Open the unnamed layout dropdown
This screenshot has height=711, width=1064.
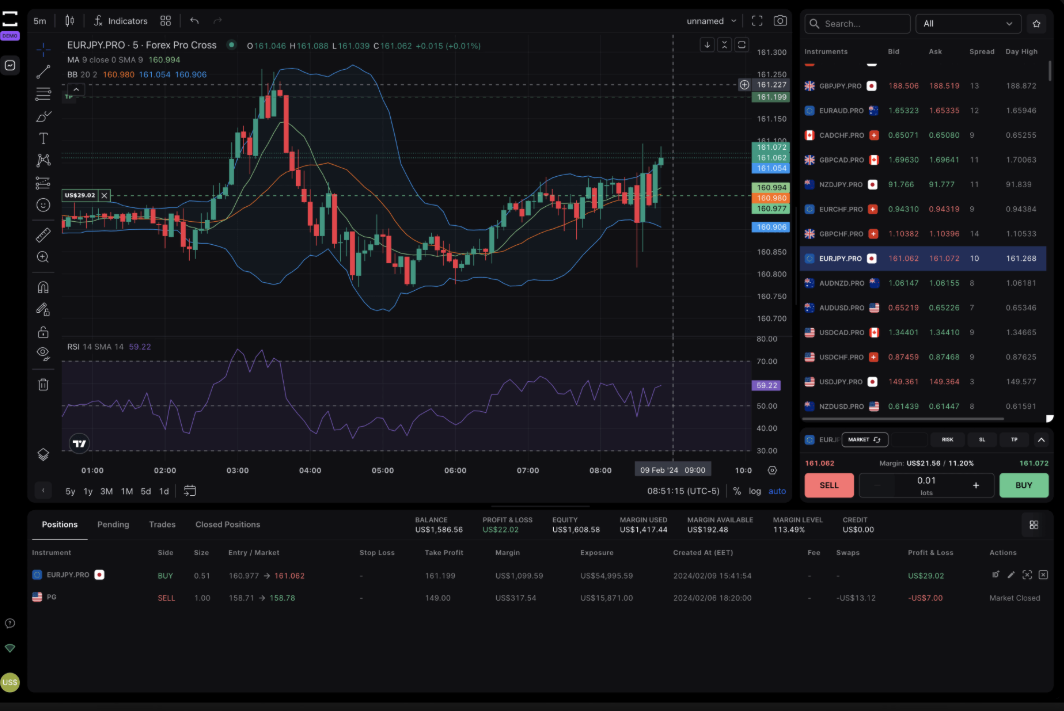click(x=711, y=21)
